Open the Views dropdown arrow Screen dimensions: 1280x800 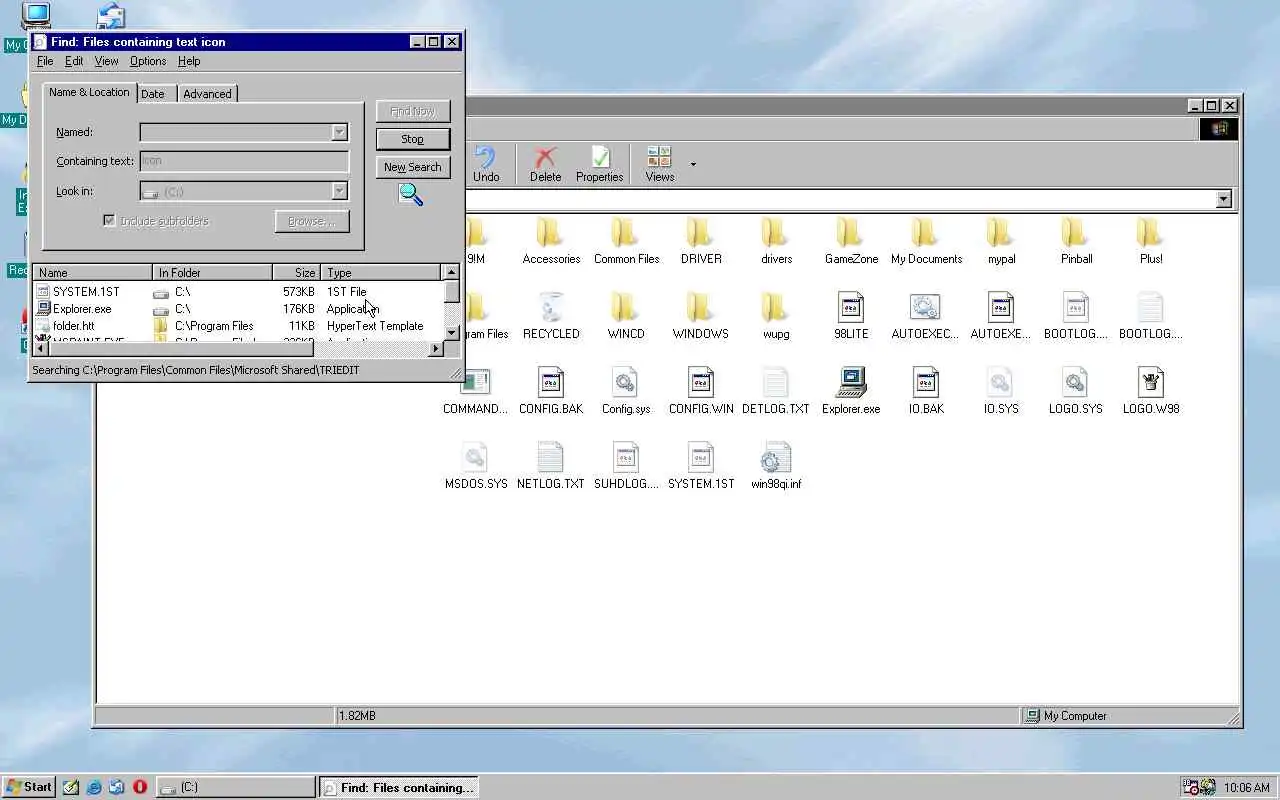point(693,165)
